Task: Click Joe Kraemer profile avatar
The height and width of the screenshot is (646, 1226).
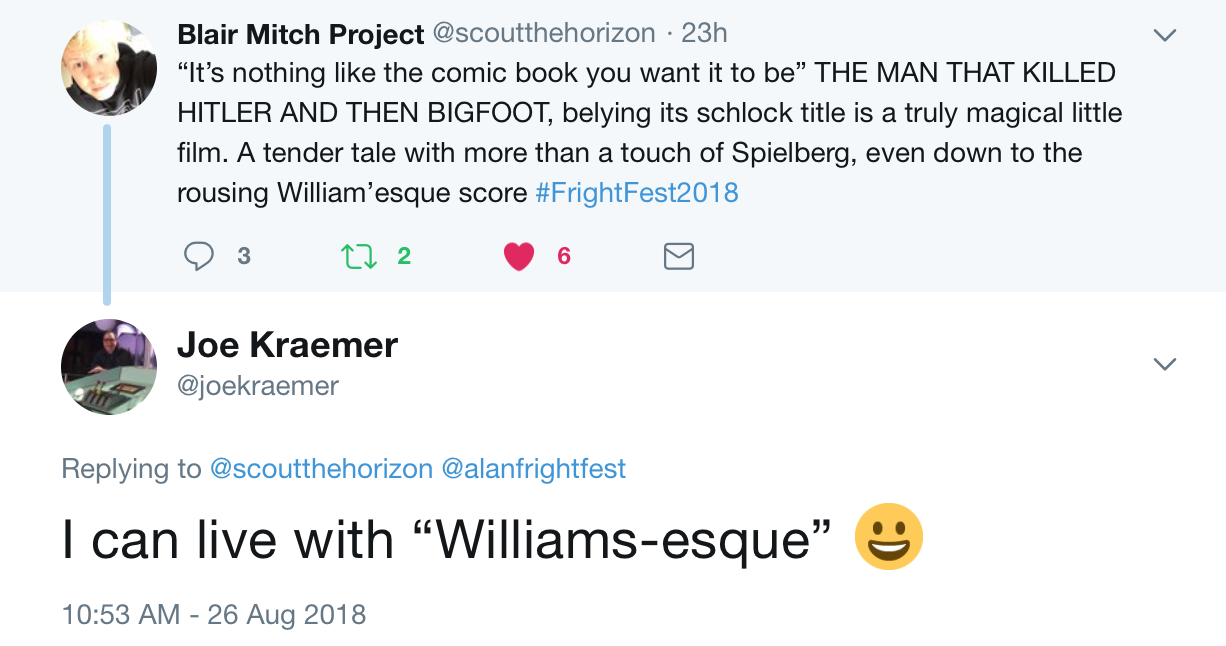Action: coord(109,366)
